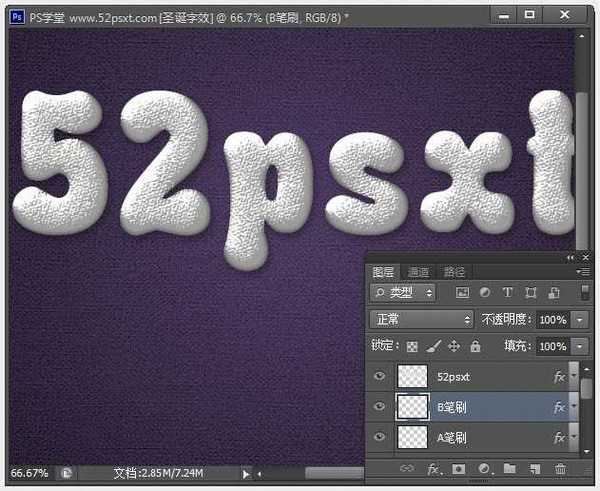This screenshot has height=491, width=600.
Task: Click the create new layer icon
Action: click(535, 468)
